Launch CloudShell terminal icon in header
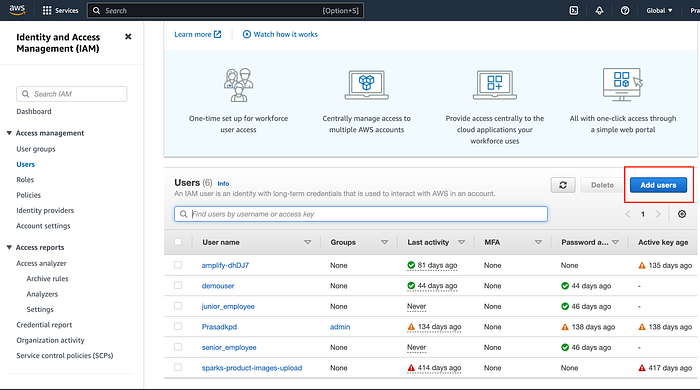Screen dimensions: 700x390 [574, 10]
